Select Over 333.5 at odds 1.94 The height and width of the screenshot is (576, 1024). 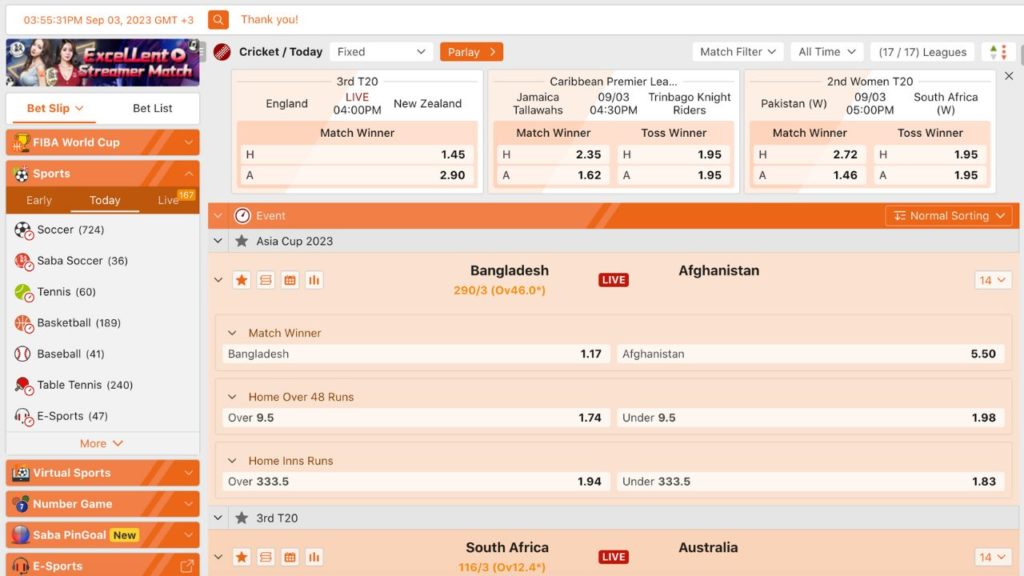pos(415,482)
